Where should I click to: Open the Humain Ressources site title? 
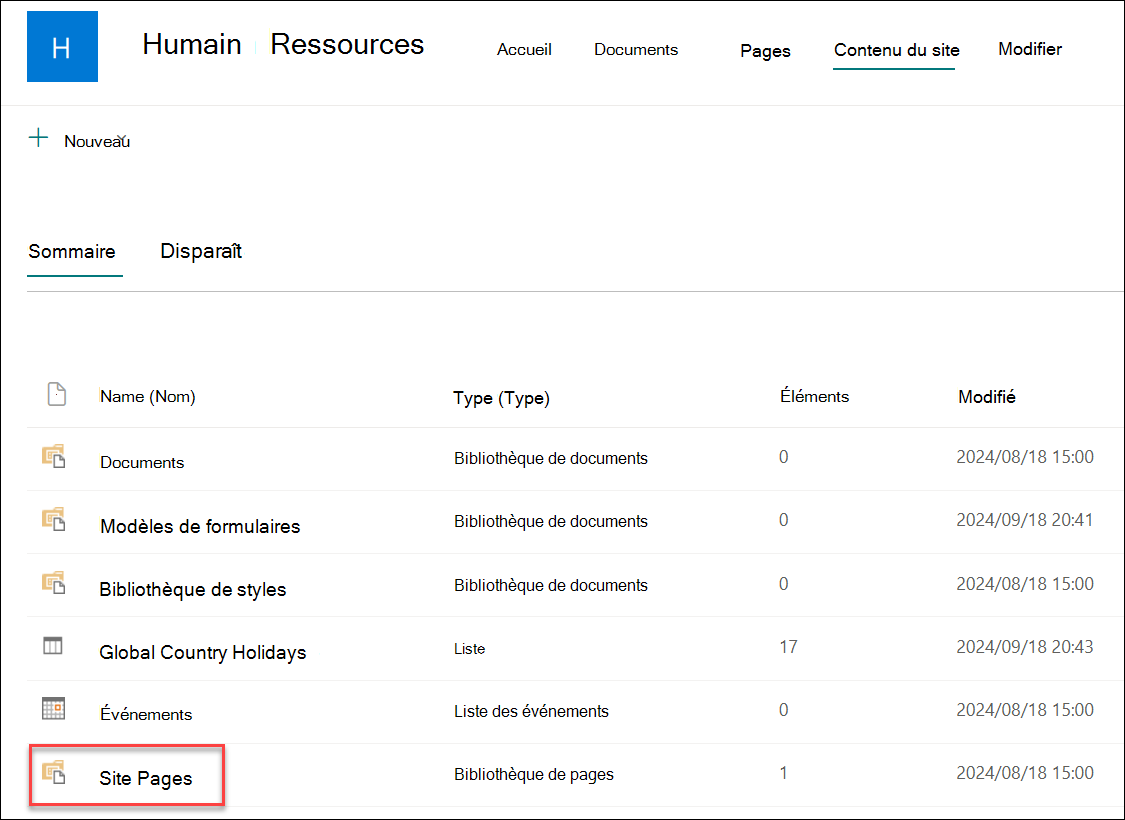point(283,44)
